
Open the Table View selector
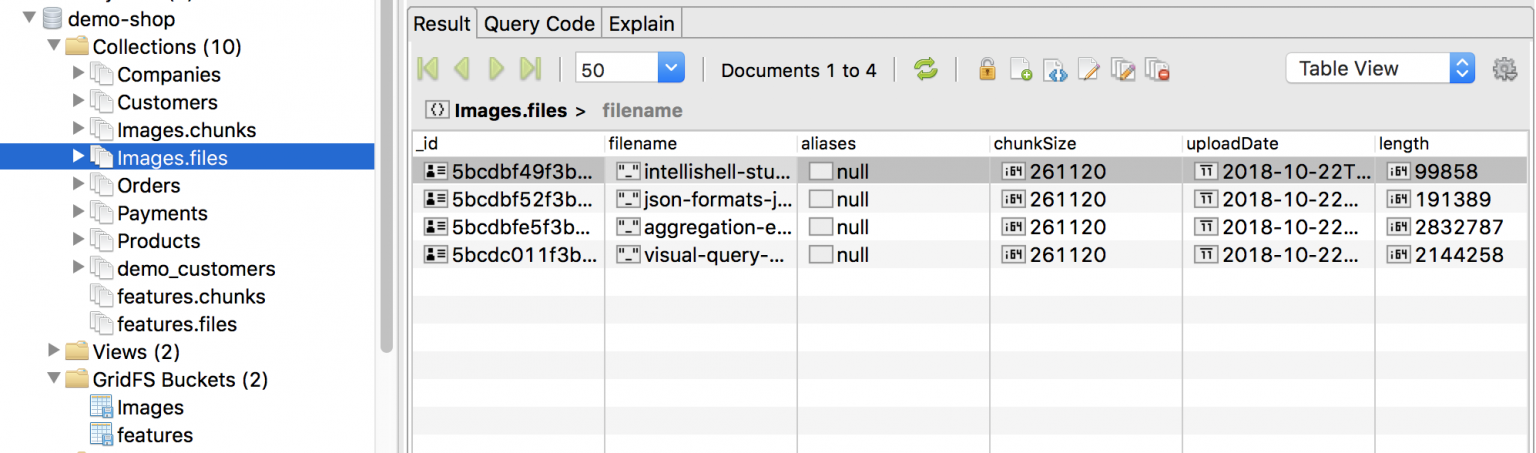click(1380, 69)
